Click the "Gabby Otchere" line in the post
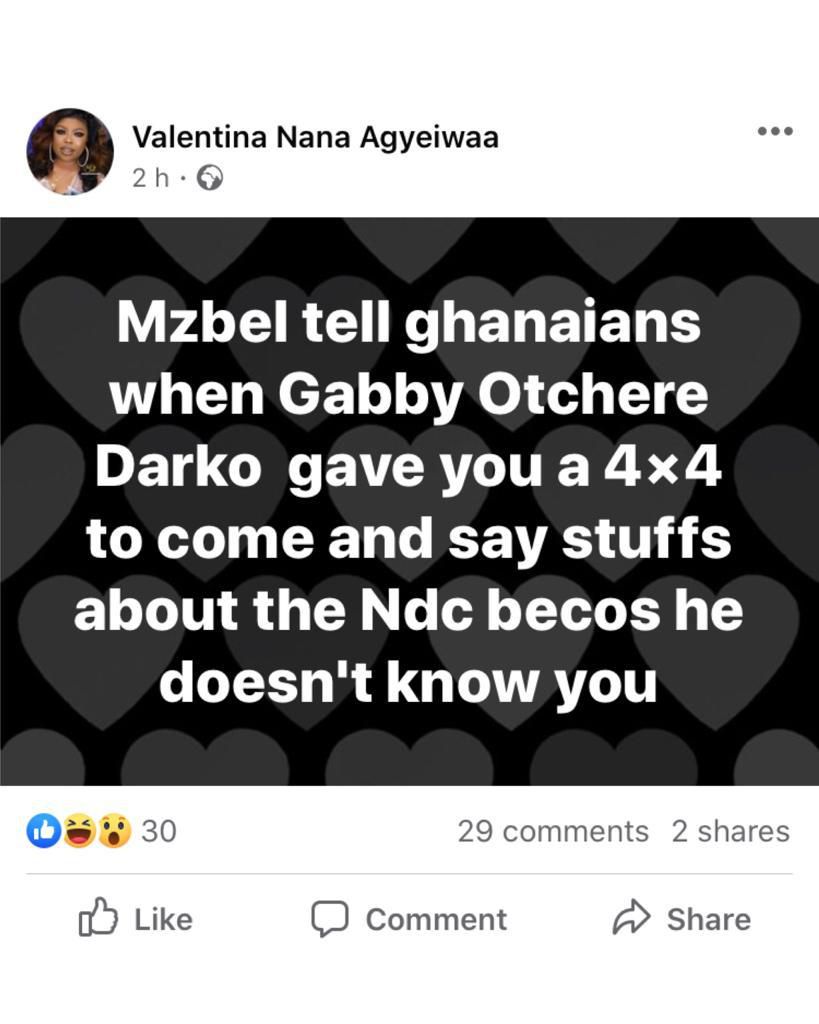Screen dimensions: 819x1024 409,397
